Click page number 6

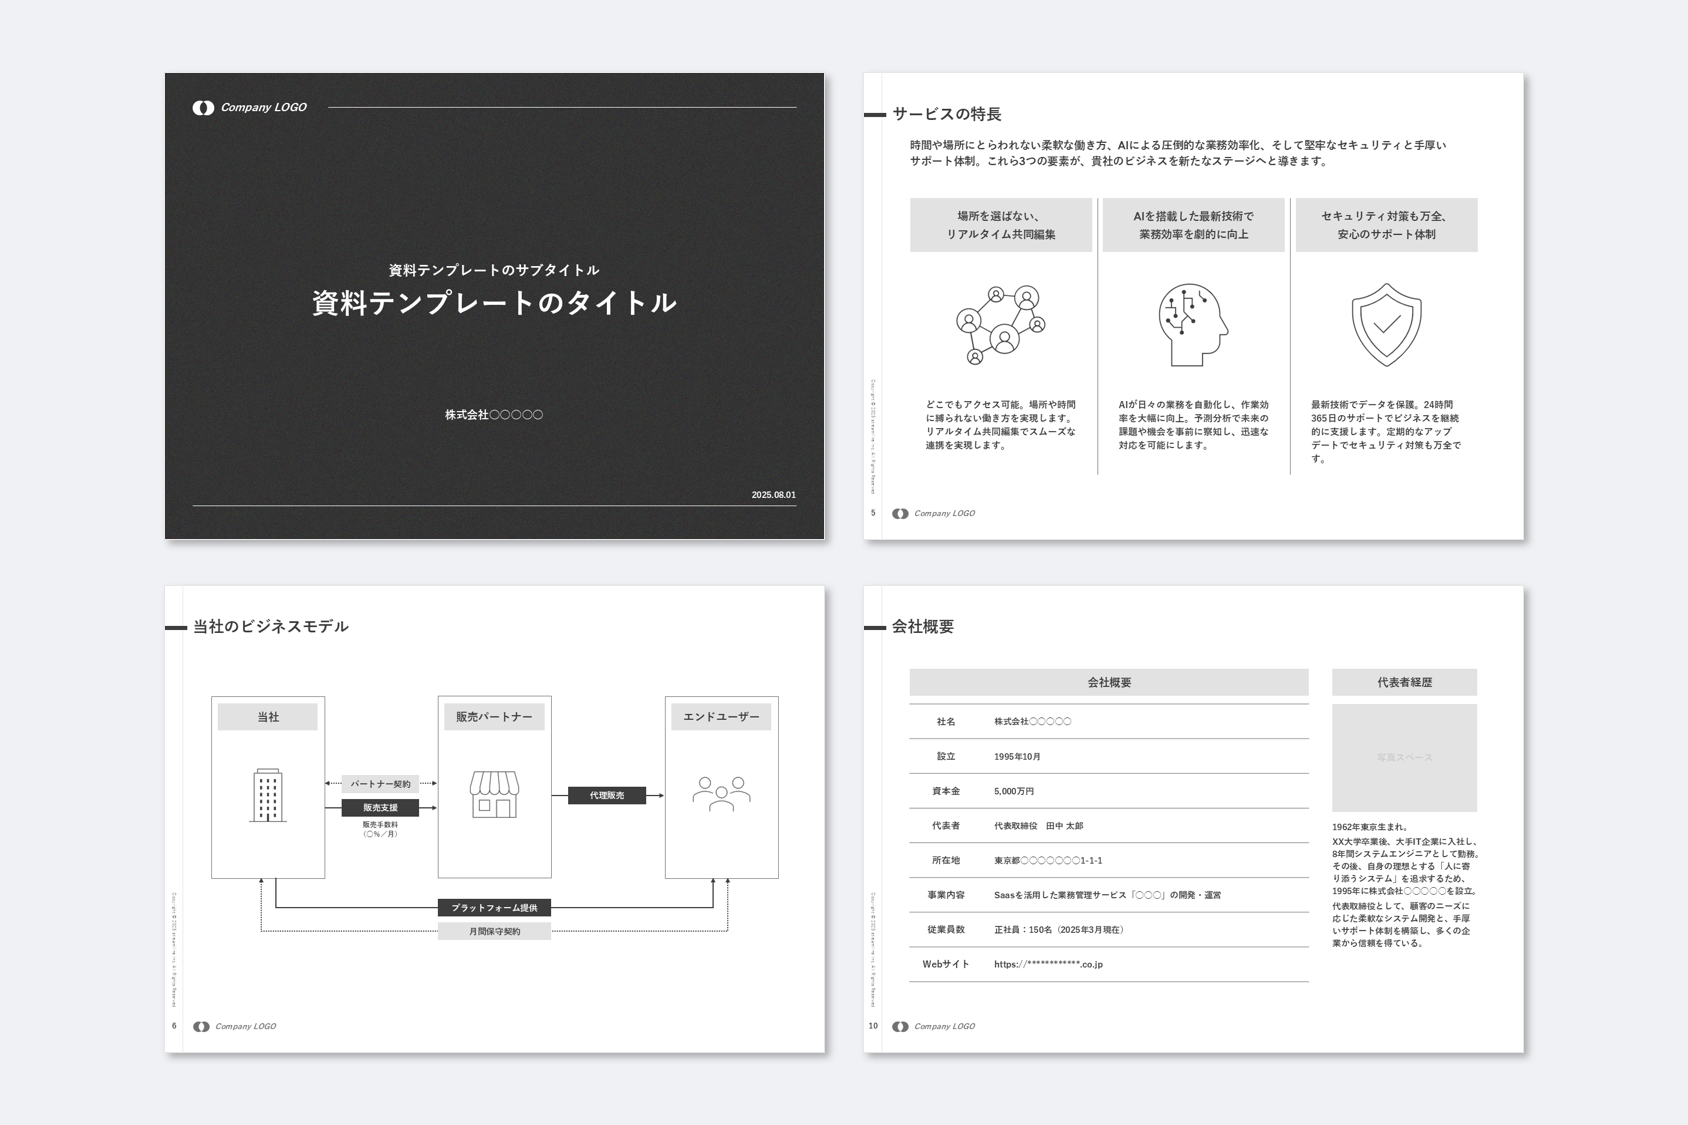pos(174,1027)
